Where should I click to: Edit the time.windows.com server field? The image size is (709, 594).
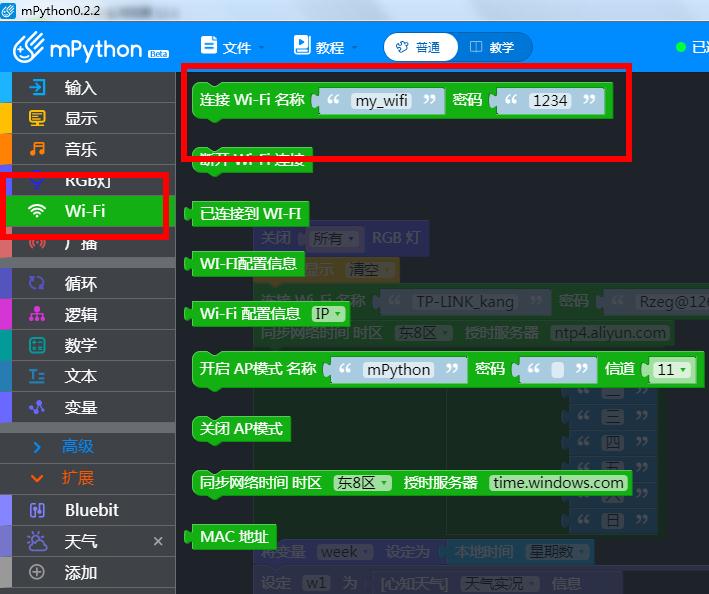(558, 483)
